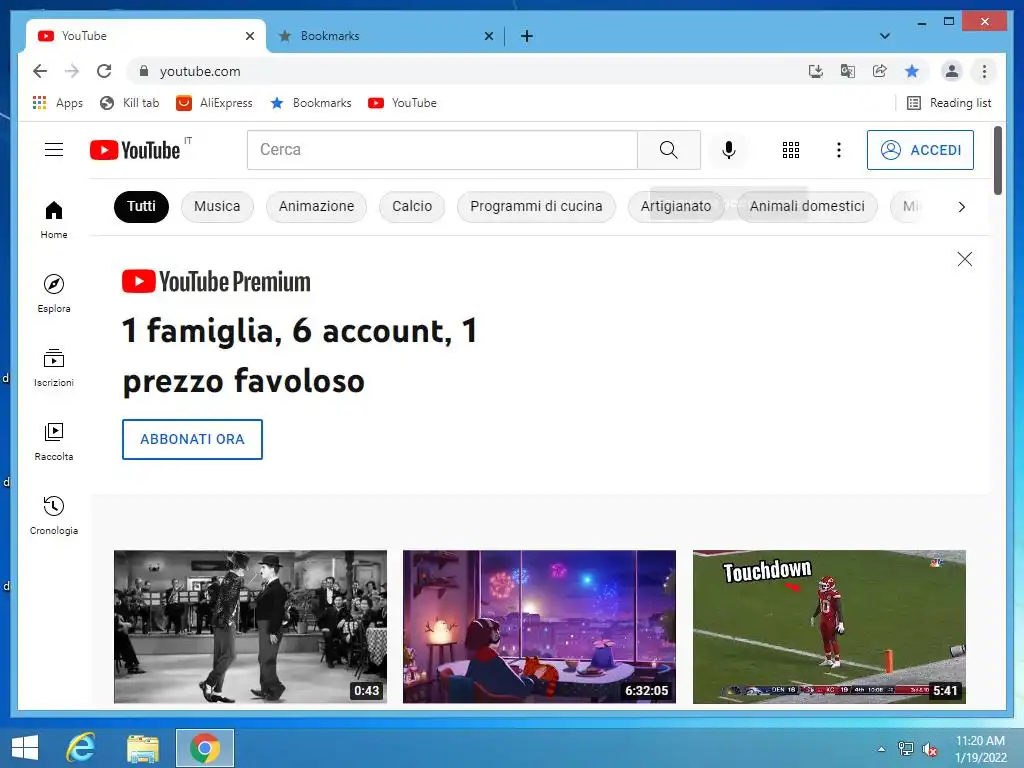Open Raccolta in the sidebar
This screenshot has height=768, width=1024.
(x=54, y=441)
